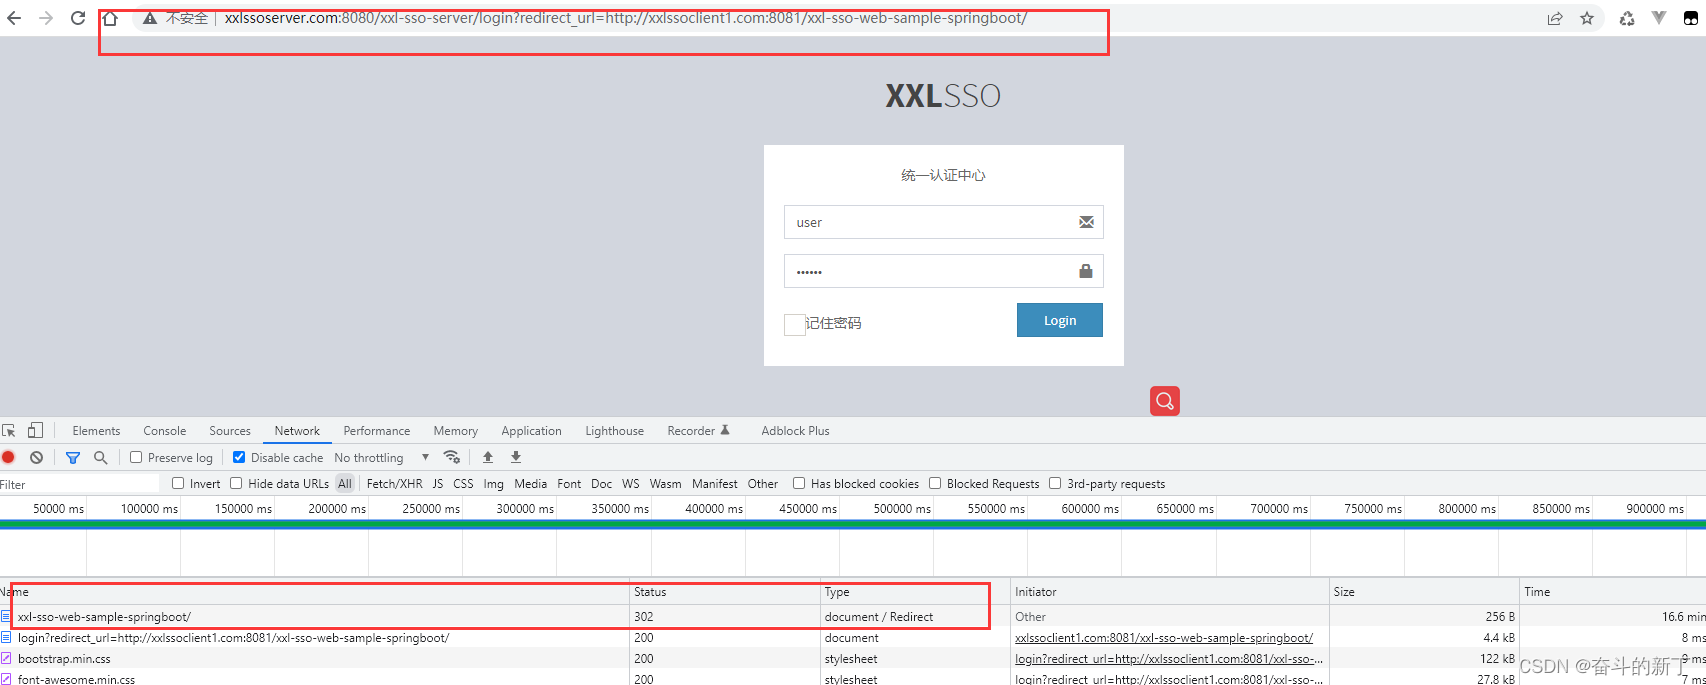Click the browser forward arrow

tap(46, 18)
